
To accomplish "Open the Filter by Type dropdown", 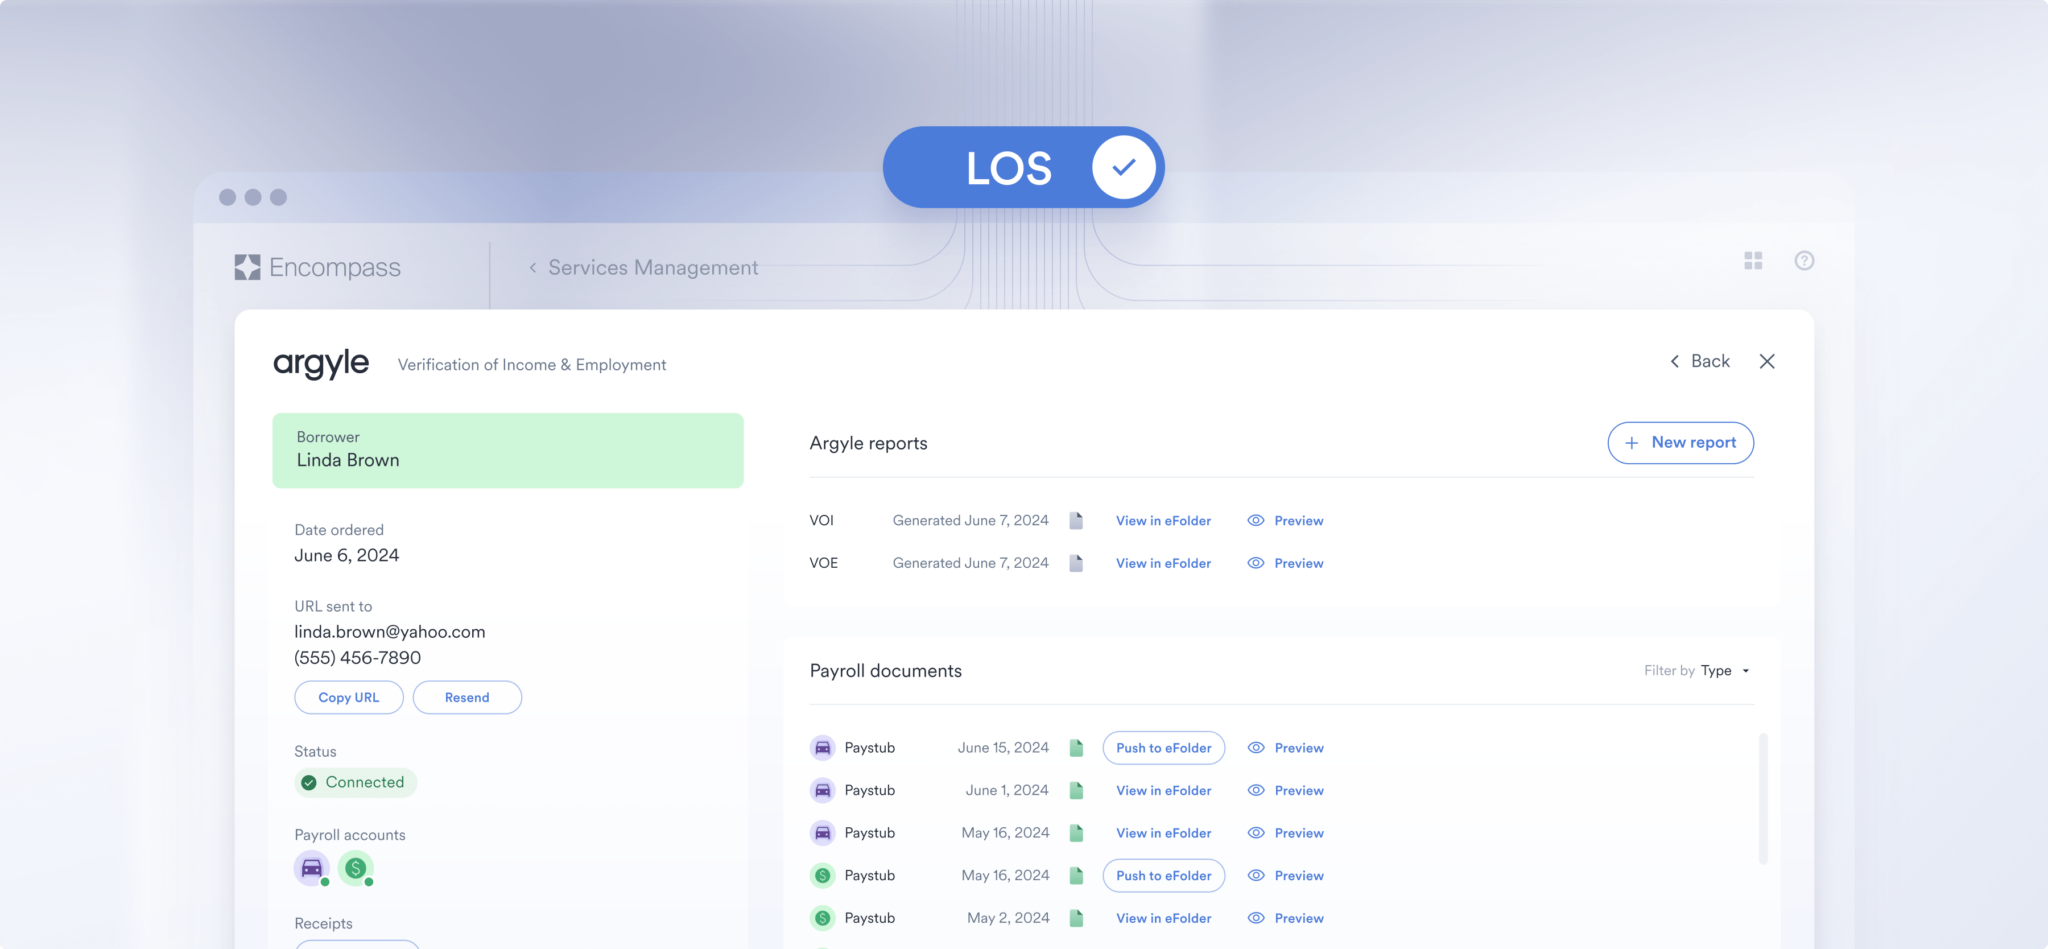I will coord(1697,670).
